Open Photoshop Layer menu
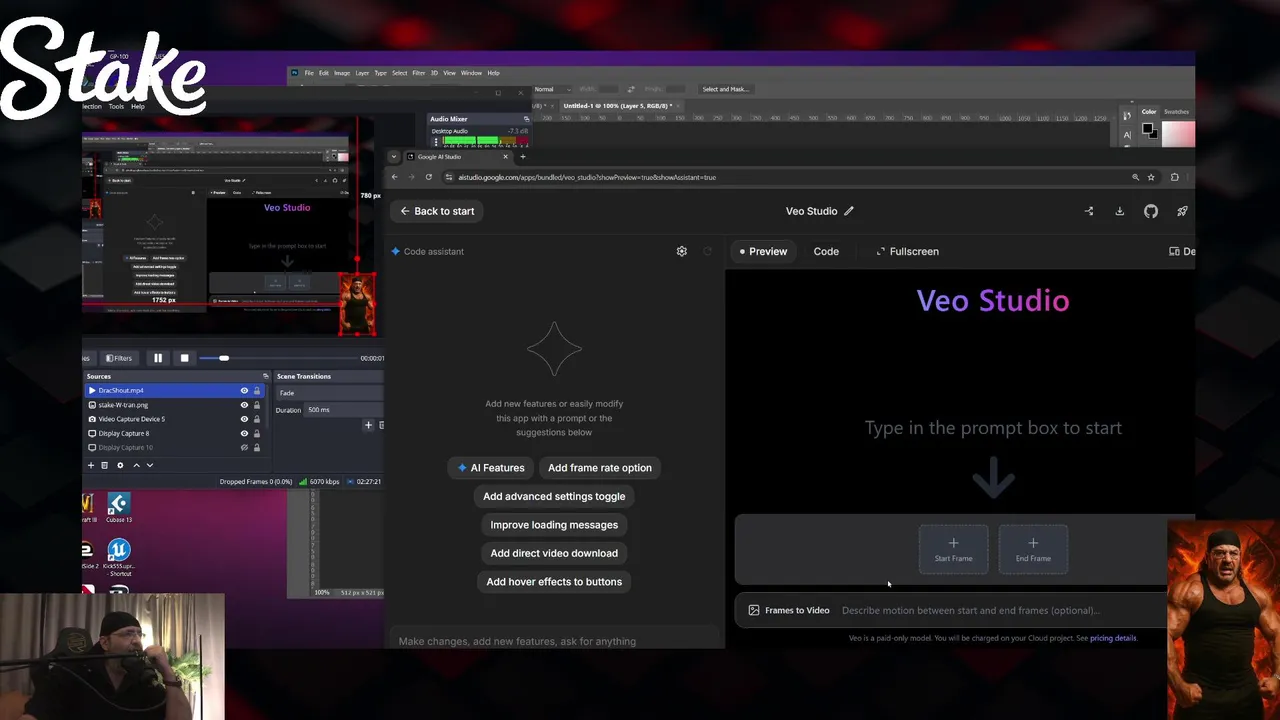The height and width of the screenshot is (720, 1280). 362,73
